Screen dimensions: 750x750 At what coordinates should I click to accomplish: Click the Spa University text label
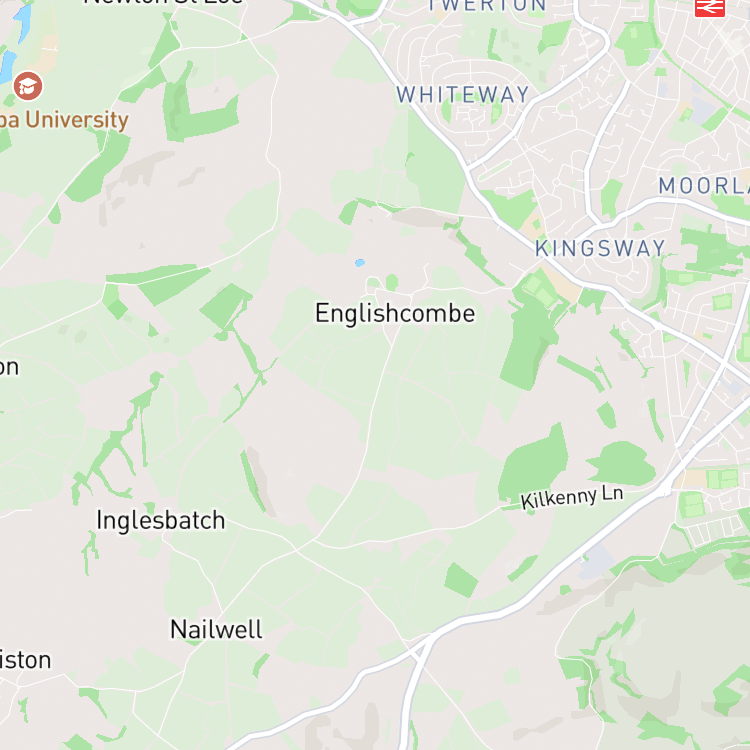coord(64,120)
